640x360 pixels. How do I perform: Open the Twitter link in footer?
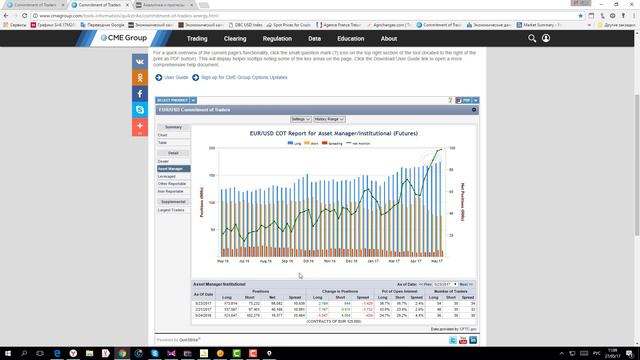click(453, 340)
